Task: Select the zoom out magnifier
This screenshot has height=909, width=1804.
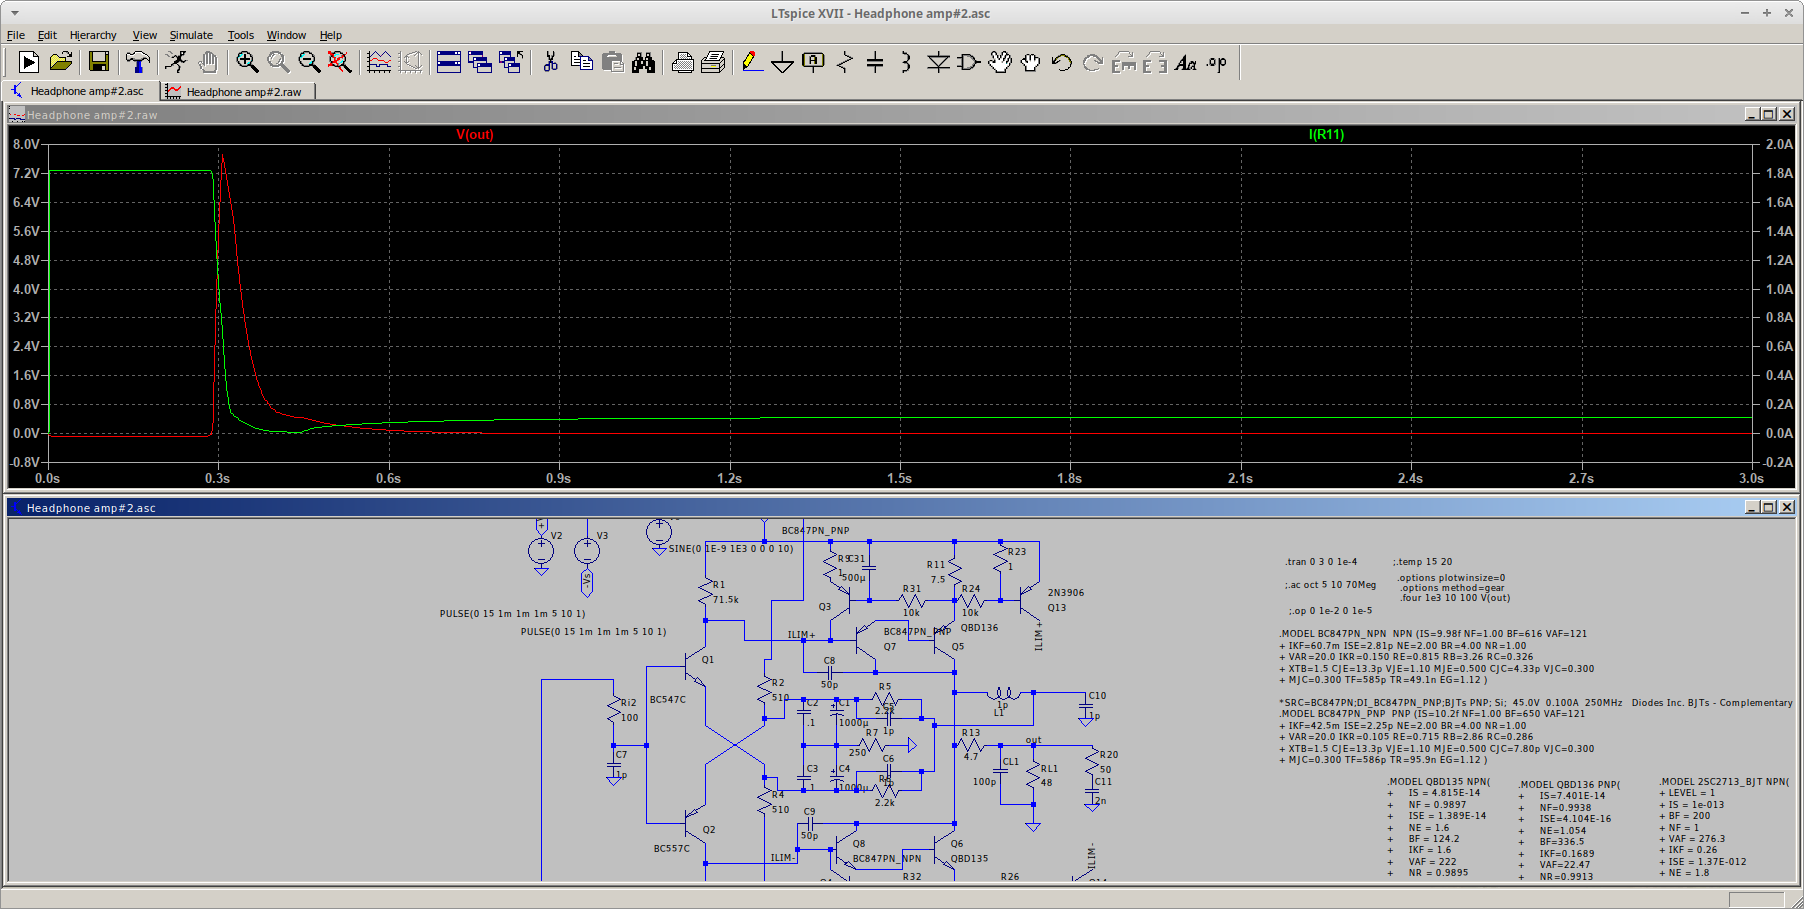Action: [309, 62]
